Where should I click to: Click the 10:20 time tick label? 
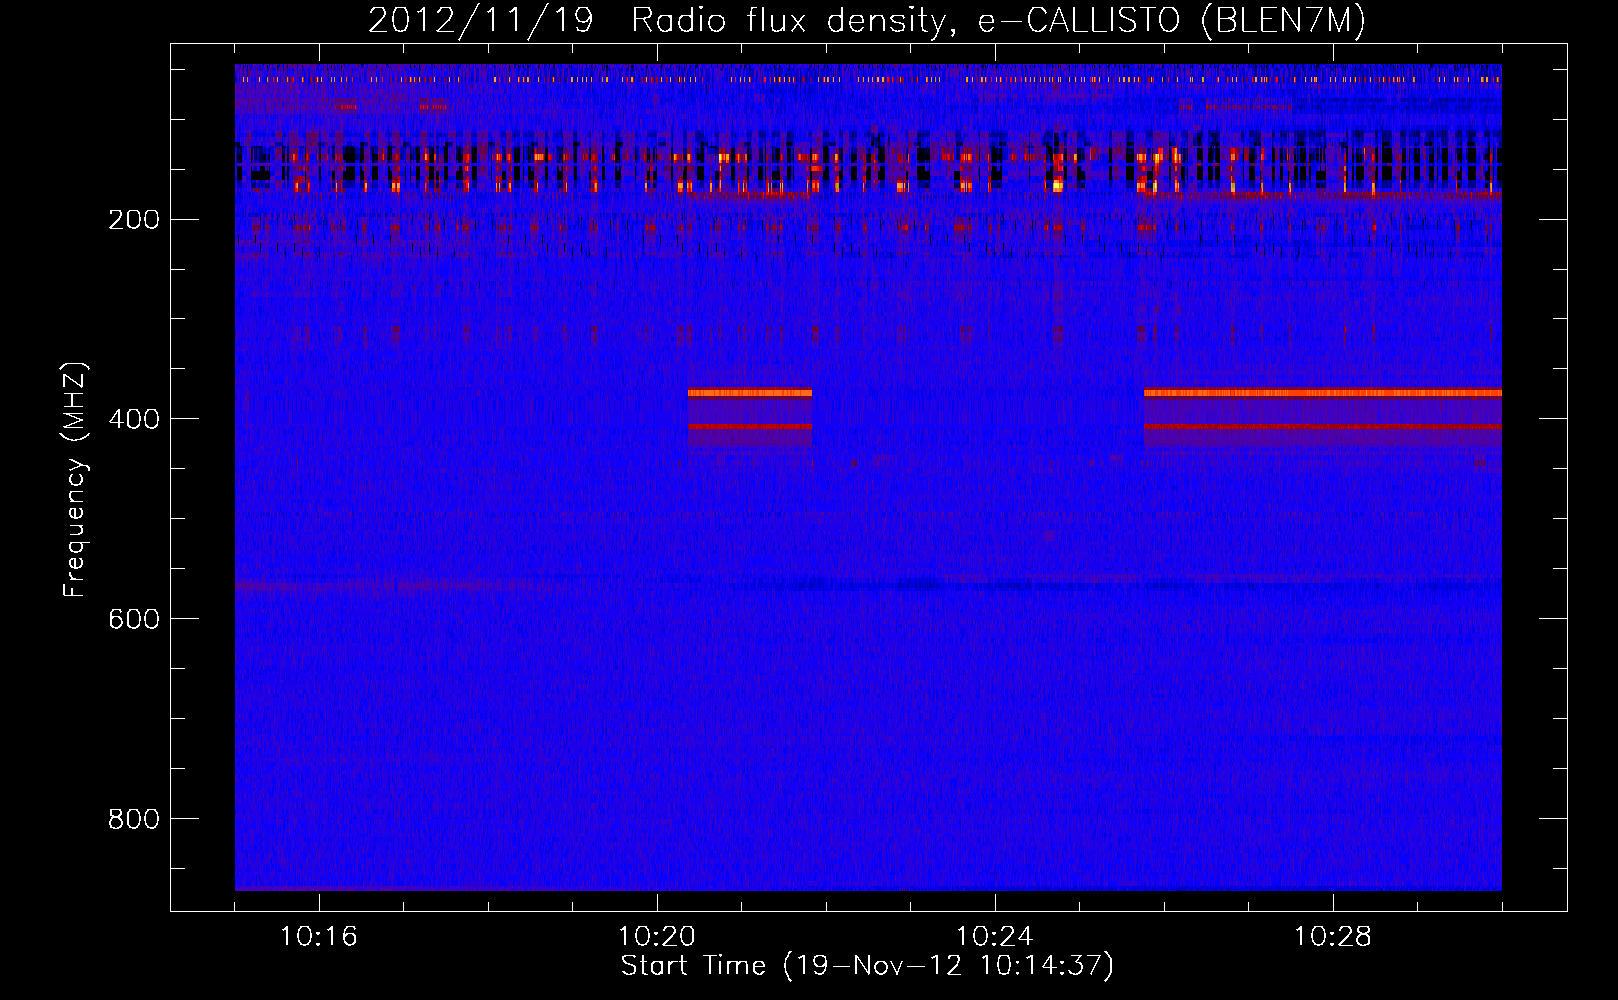(657, 937)
